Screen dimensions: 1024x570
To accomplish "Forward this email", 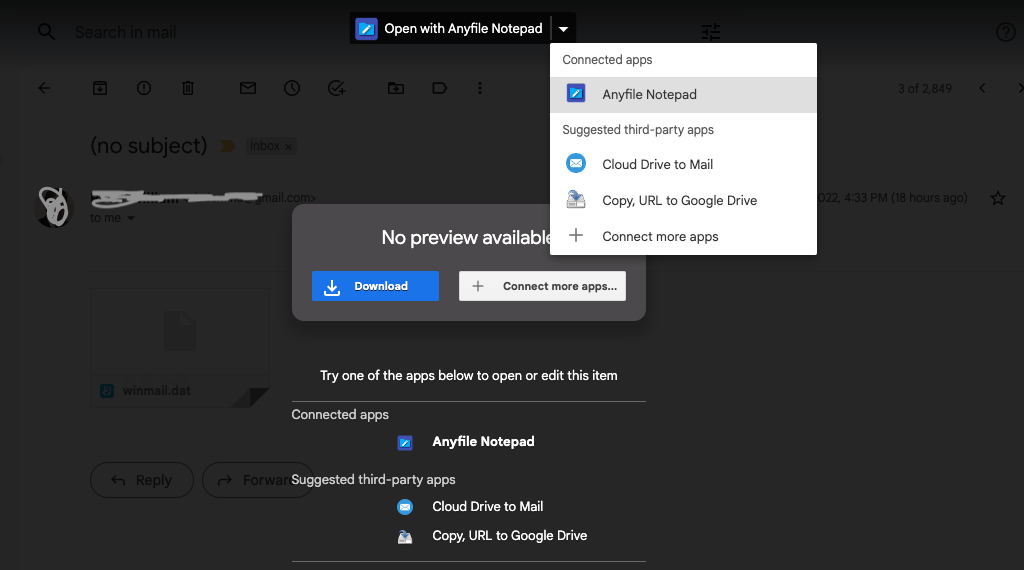I will click(258, 481).
